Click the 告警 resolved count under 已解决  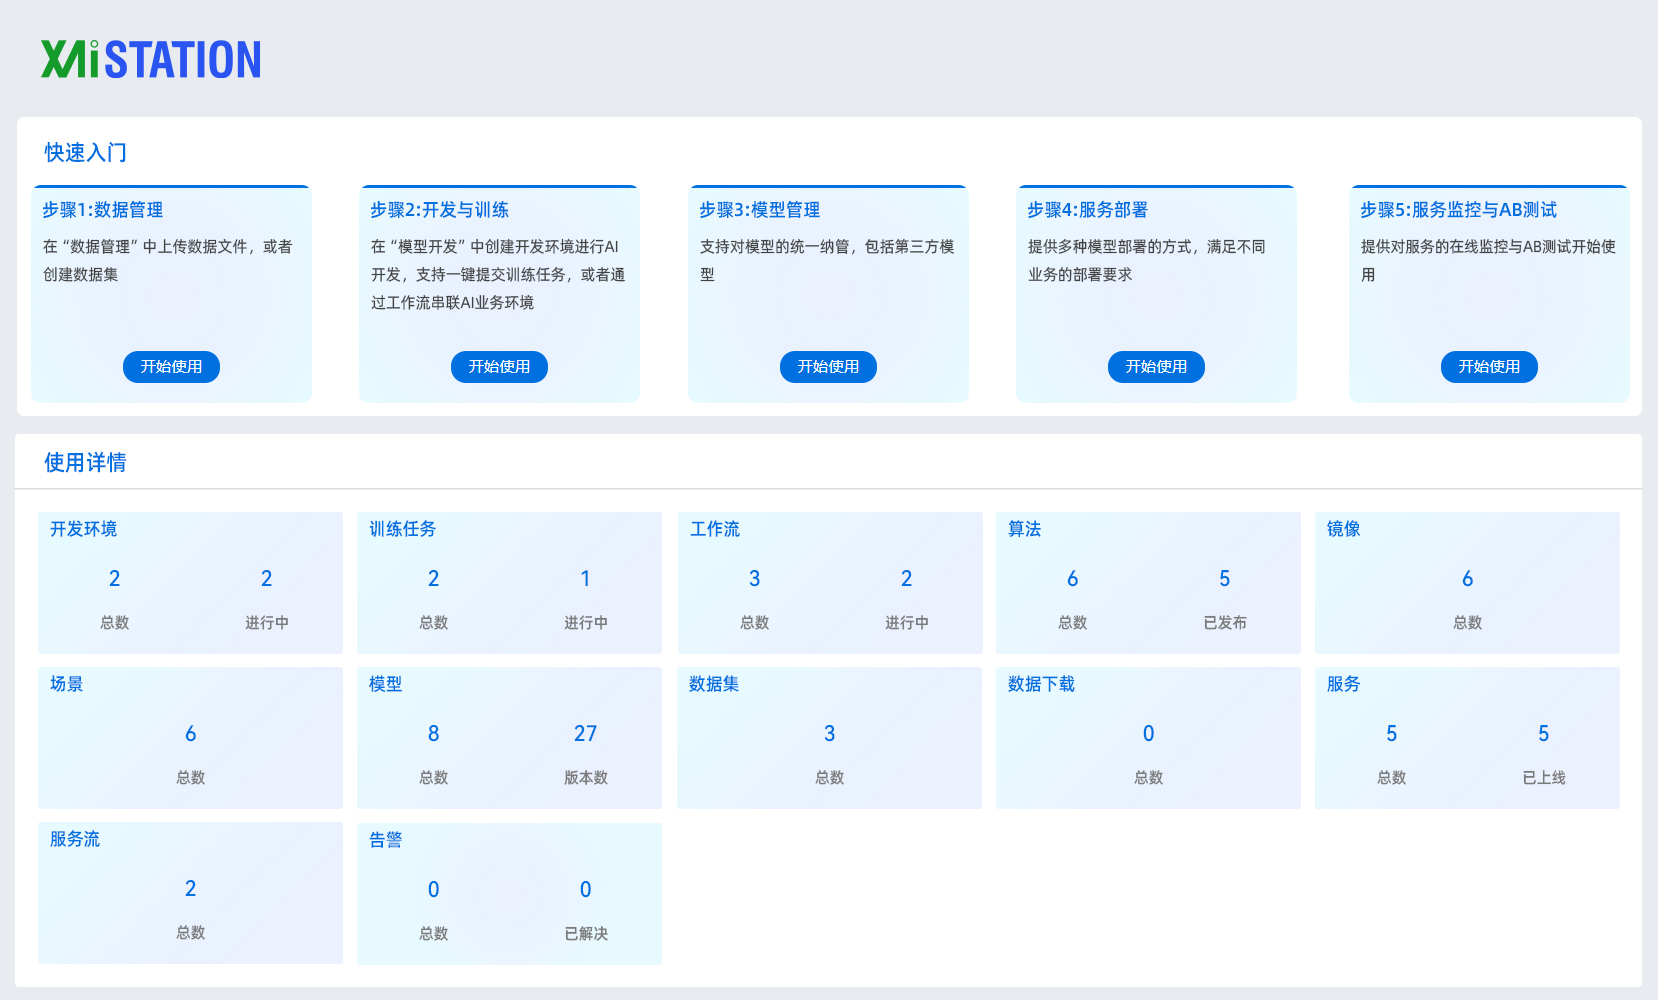pos(585,890)
